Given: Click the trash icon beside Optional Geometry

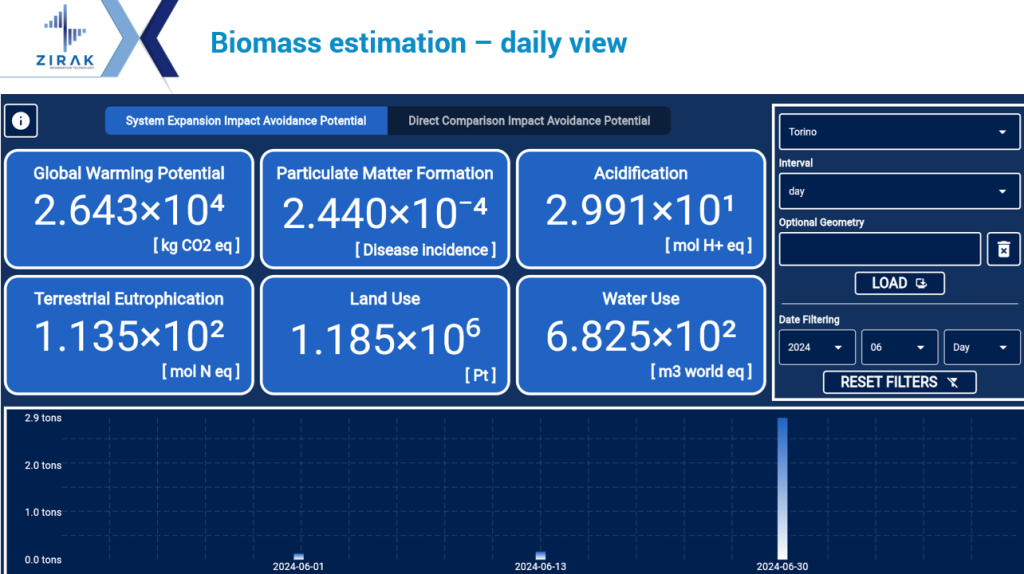Looking at the screenshot, I should [x=1003, y=249].
